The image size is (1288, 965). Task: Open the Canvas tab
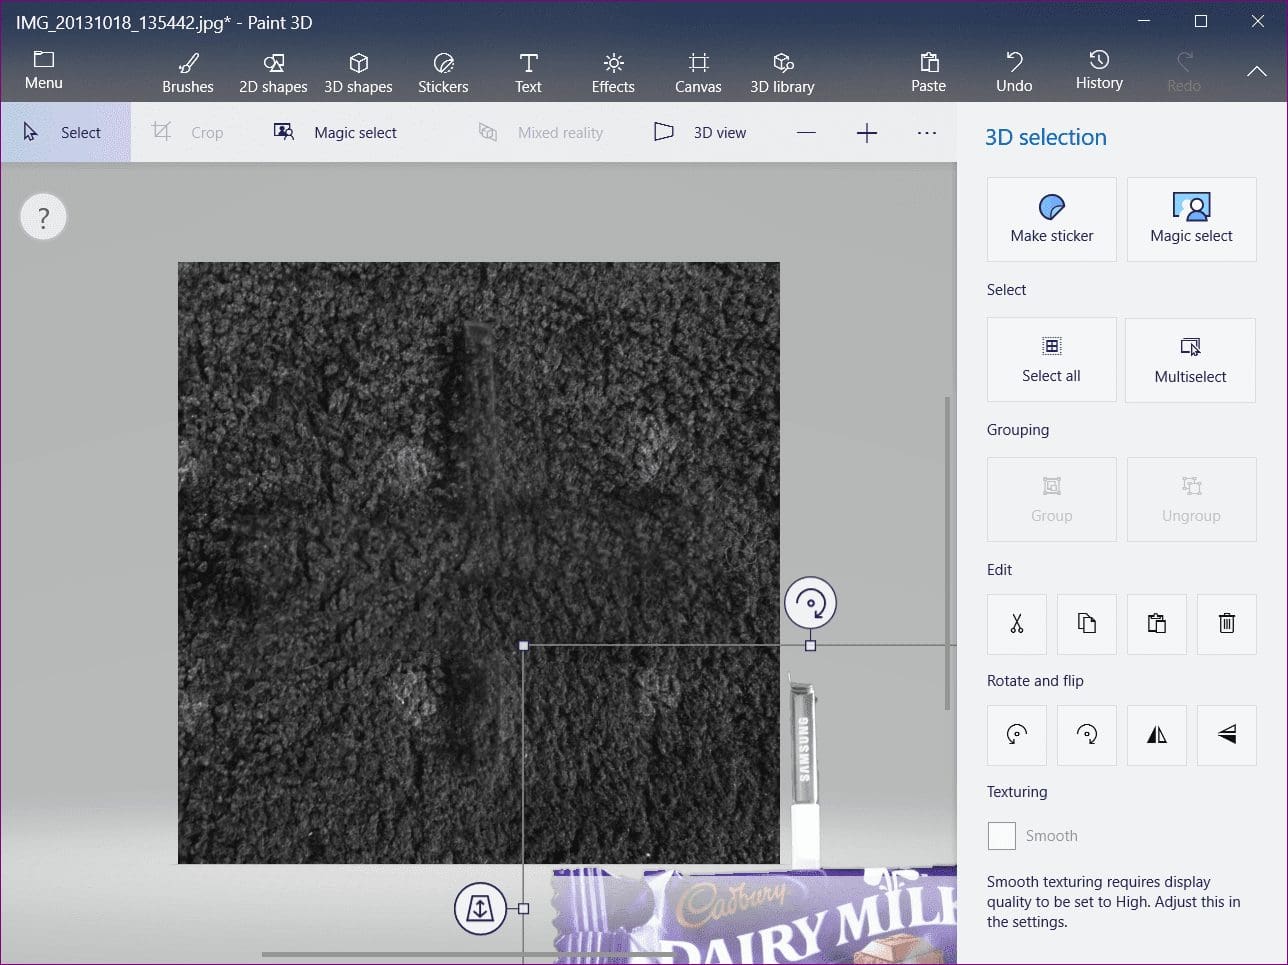pos(698,73)
